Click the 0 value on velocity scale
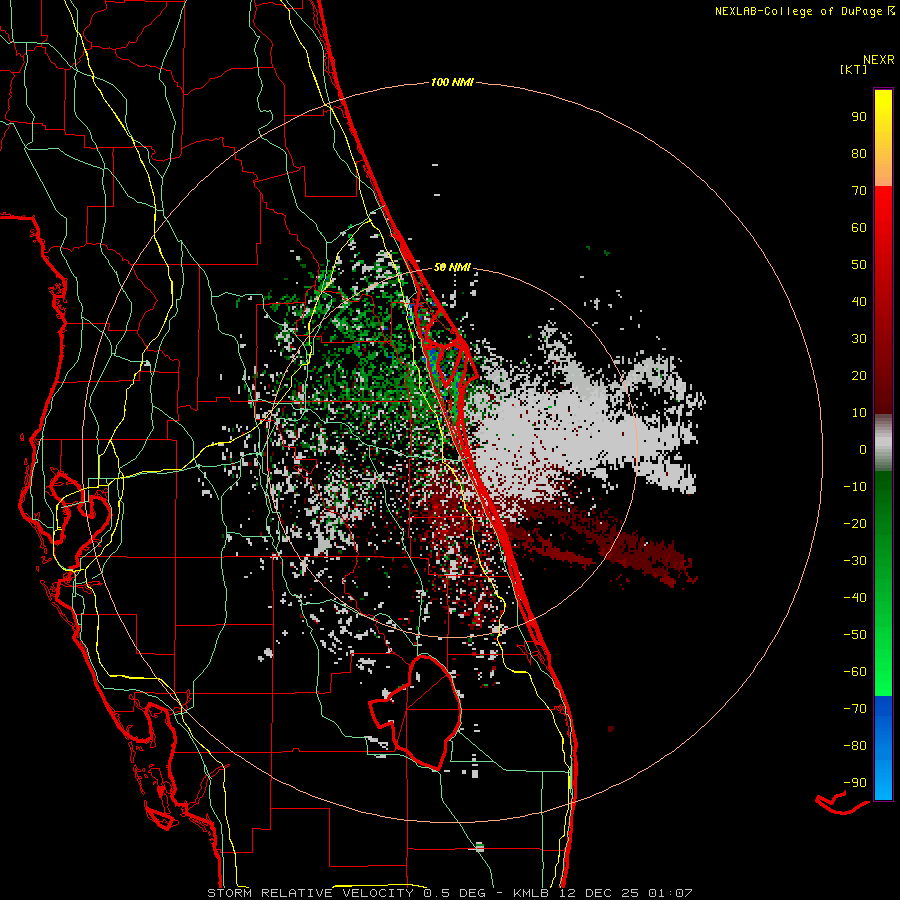900x900 pixels. [863, 449]
